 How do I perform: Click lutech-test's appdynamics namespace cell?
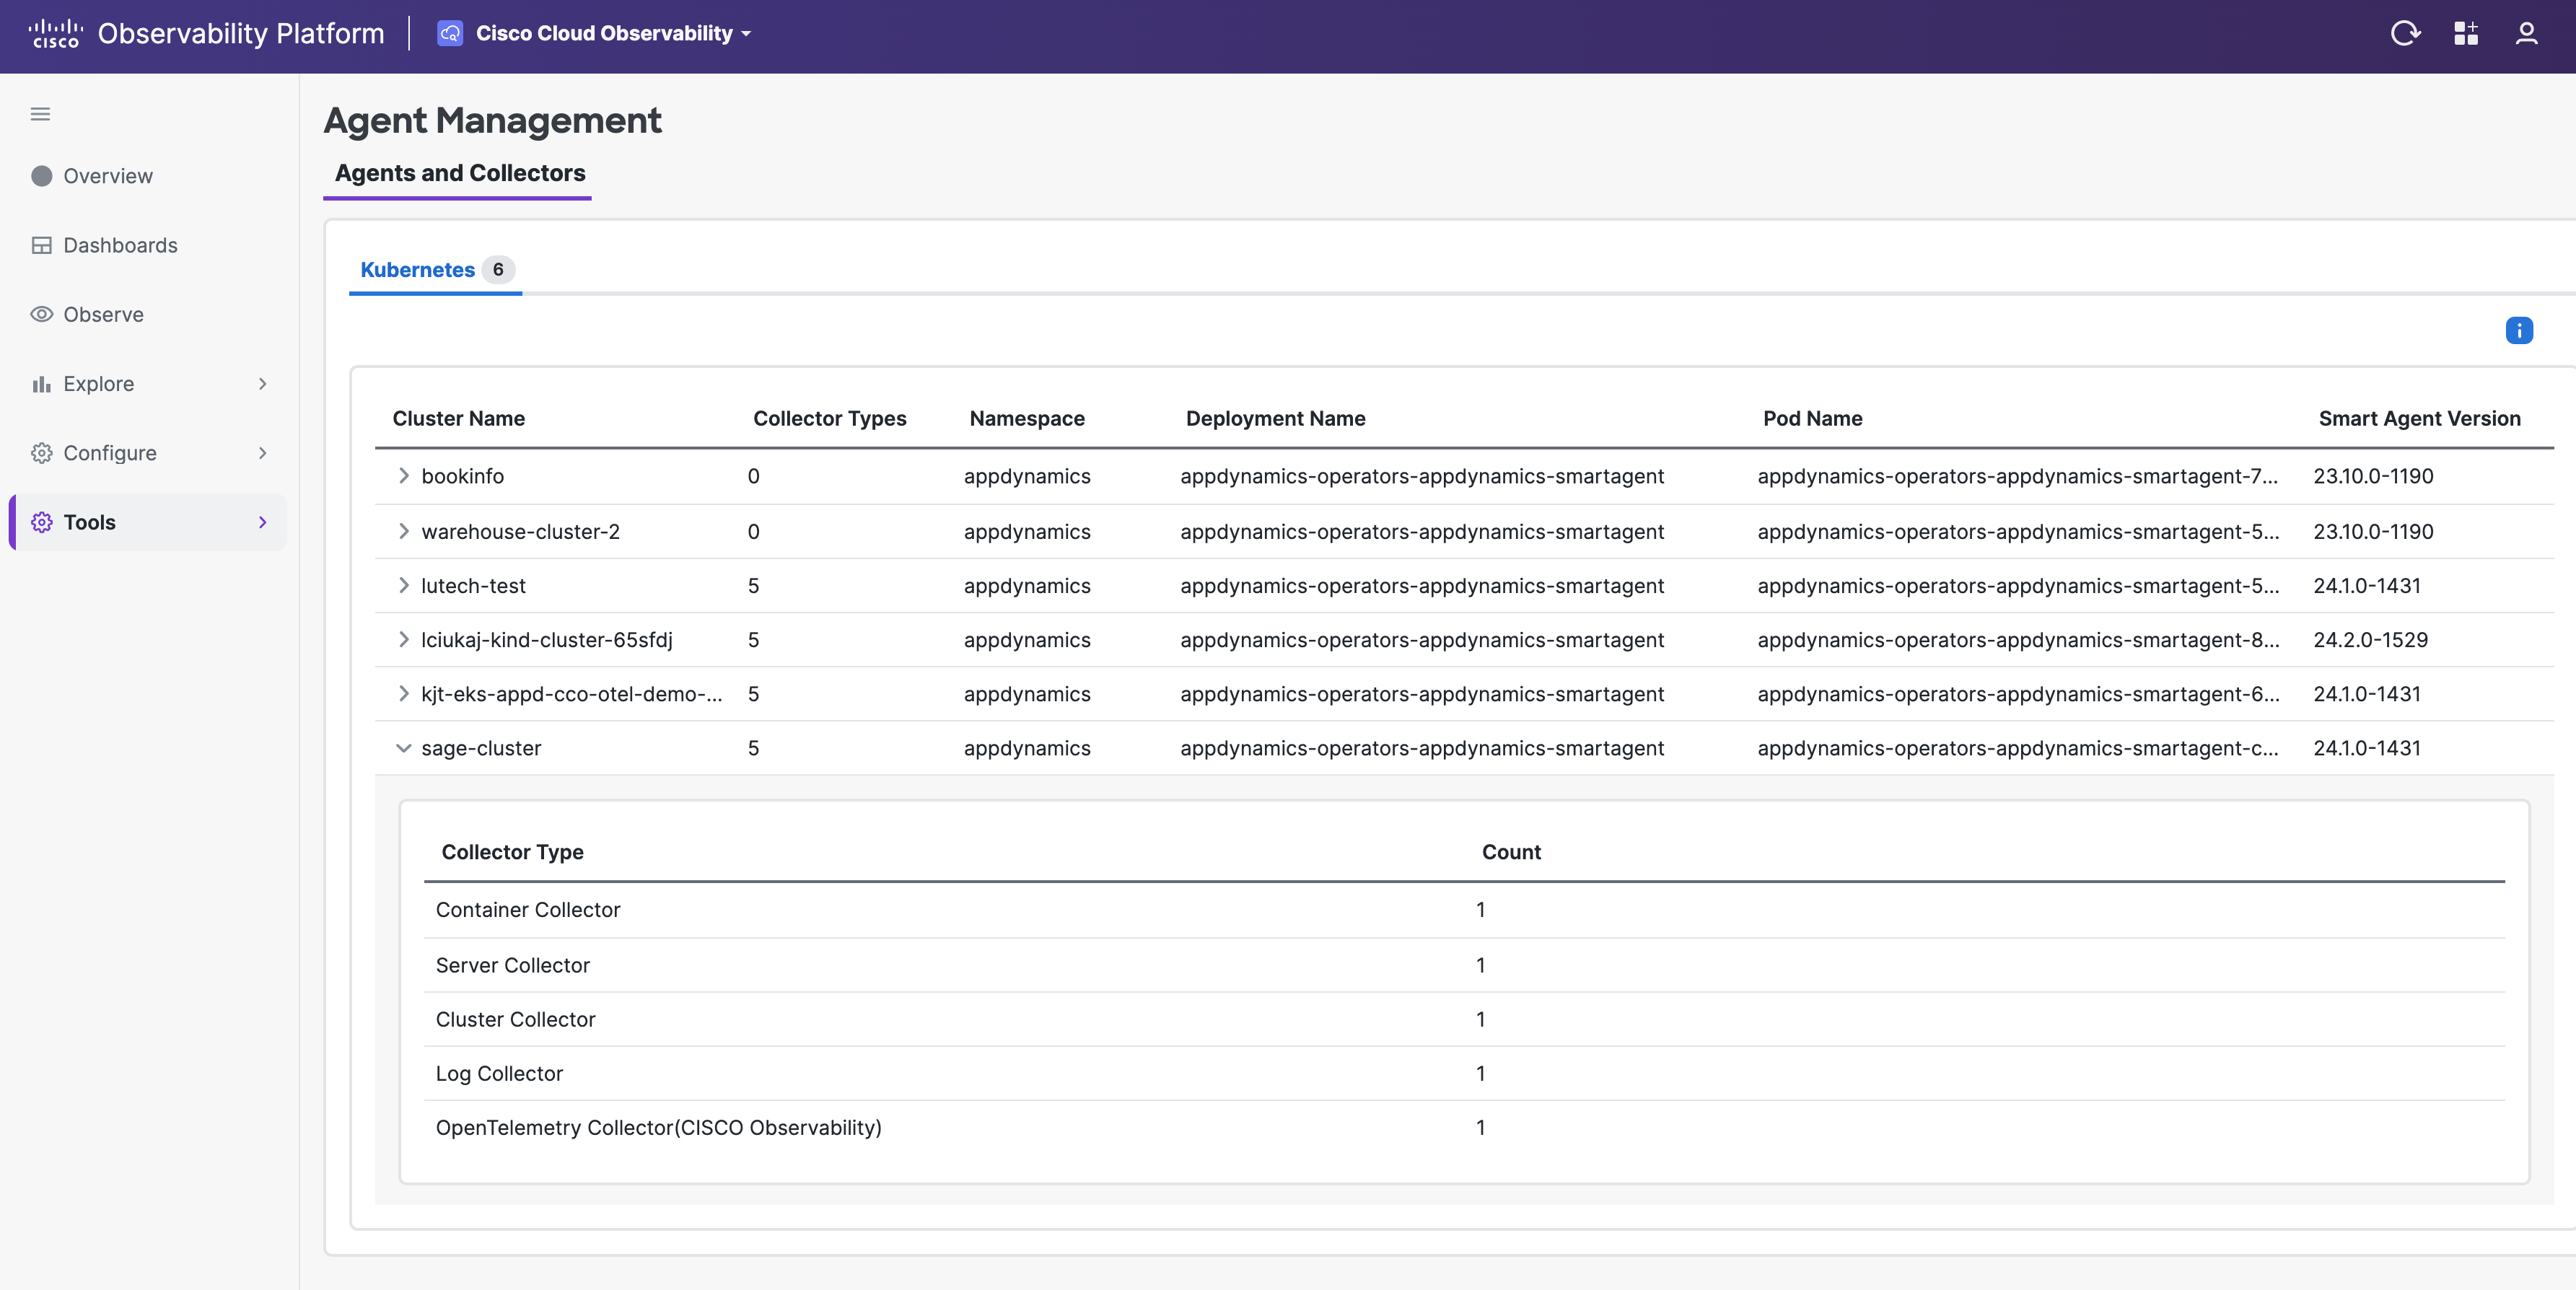pyautogui.click(x=1027, y=585)
